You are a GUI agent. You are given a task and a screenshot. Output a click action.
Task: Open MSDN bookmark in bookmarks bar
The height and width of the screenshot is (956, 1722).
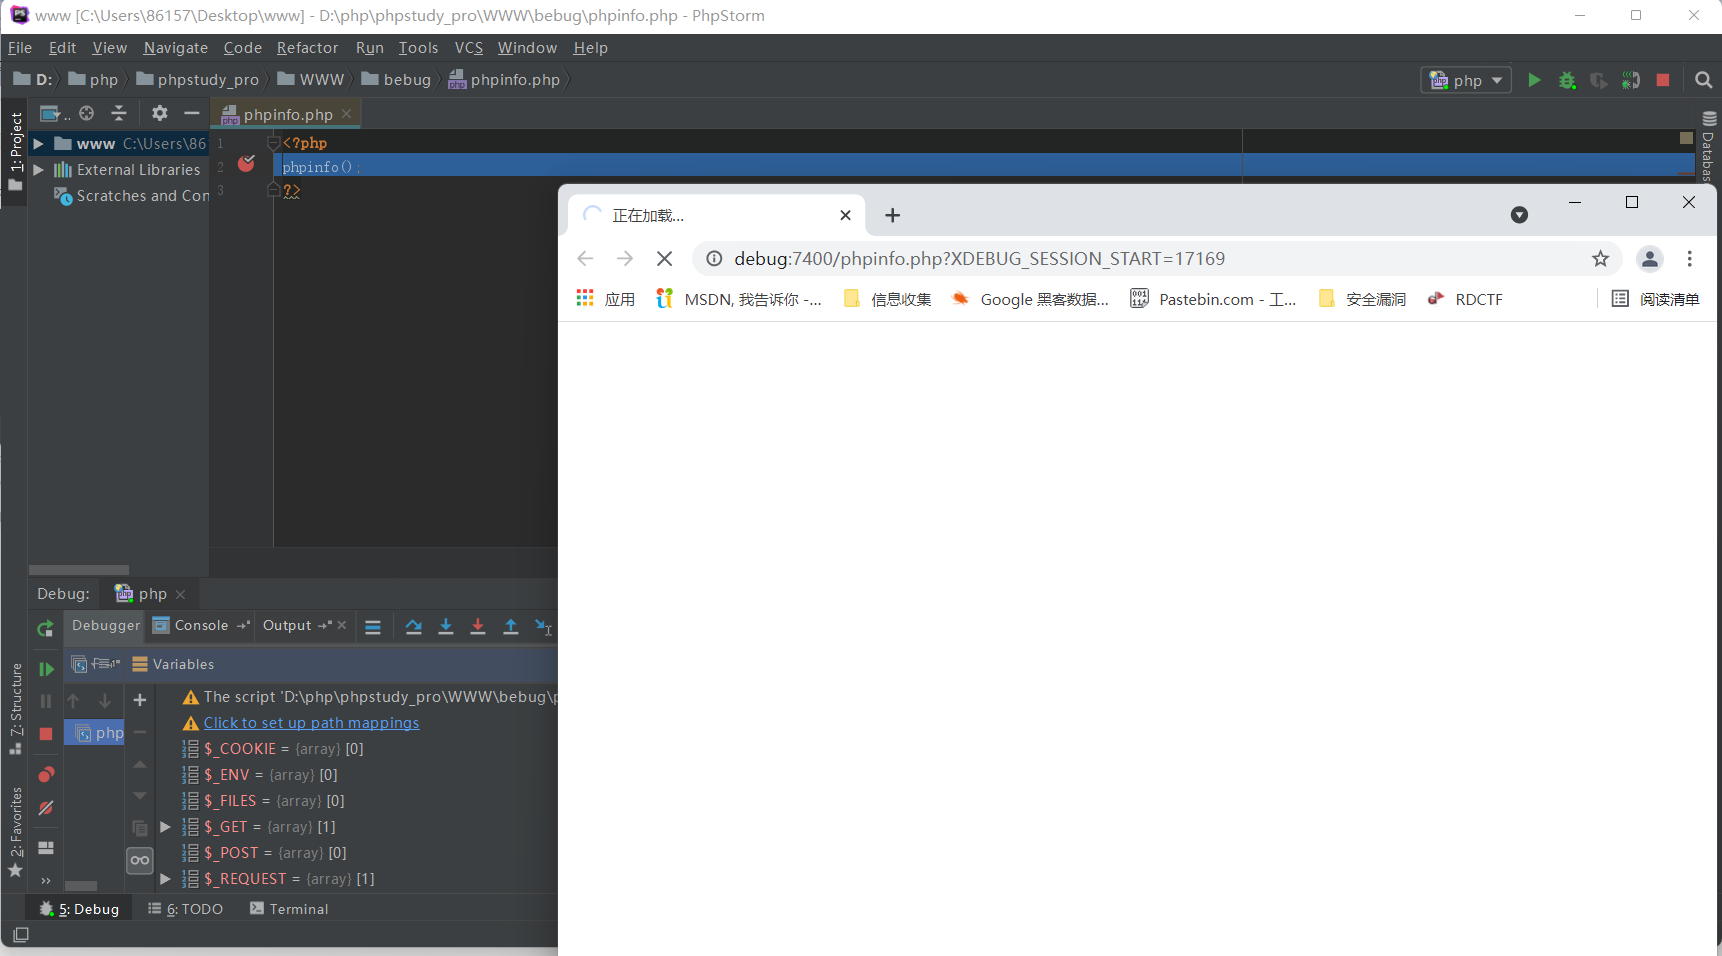click(739, 299)
